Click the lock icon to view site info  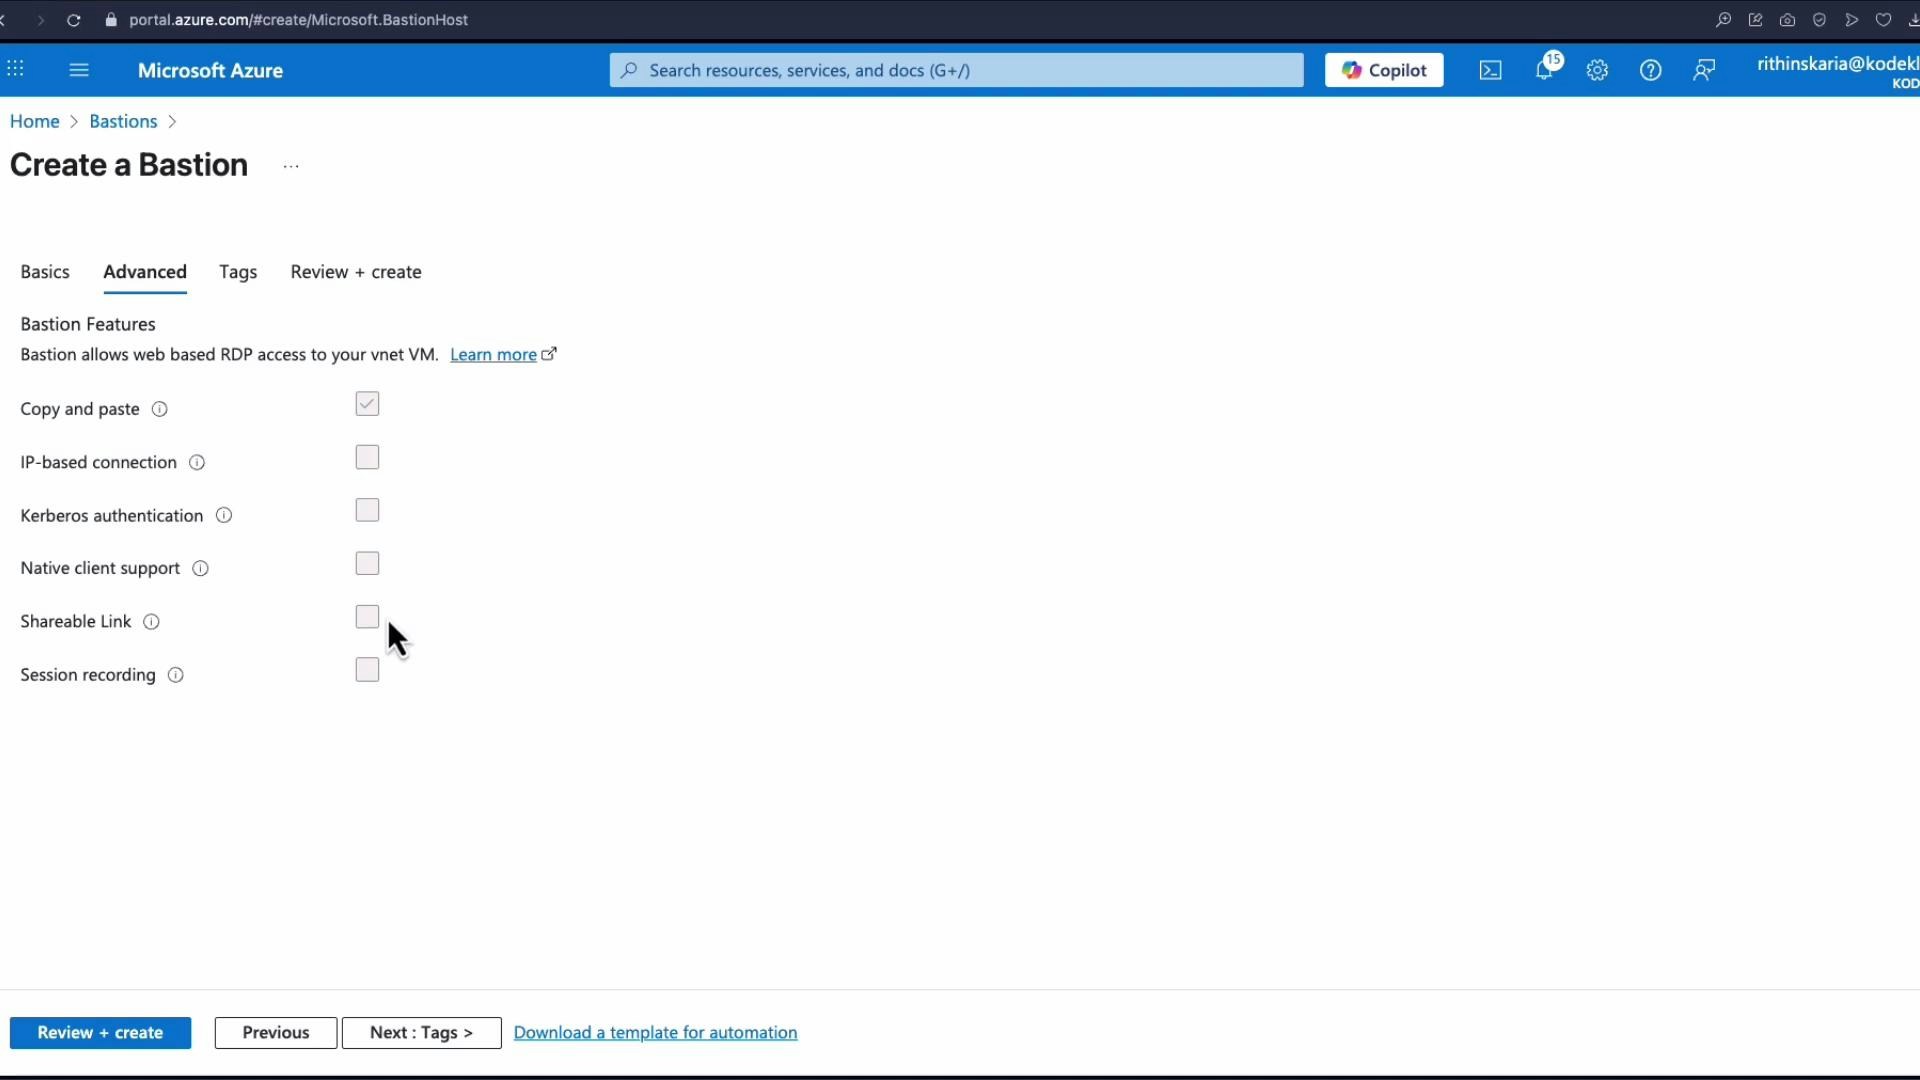tap(111, 20)
